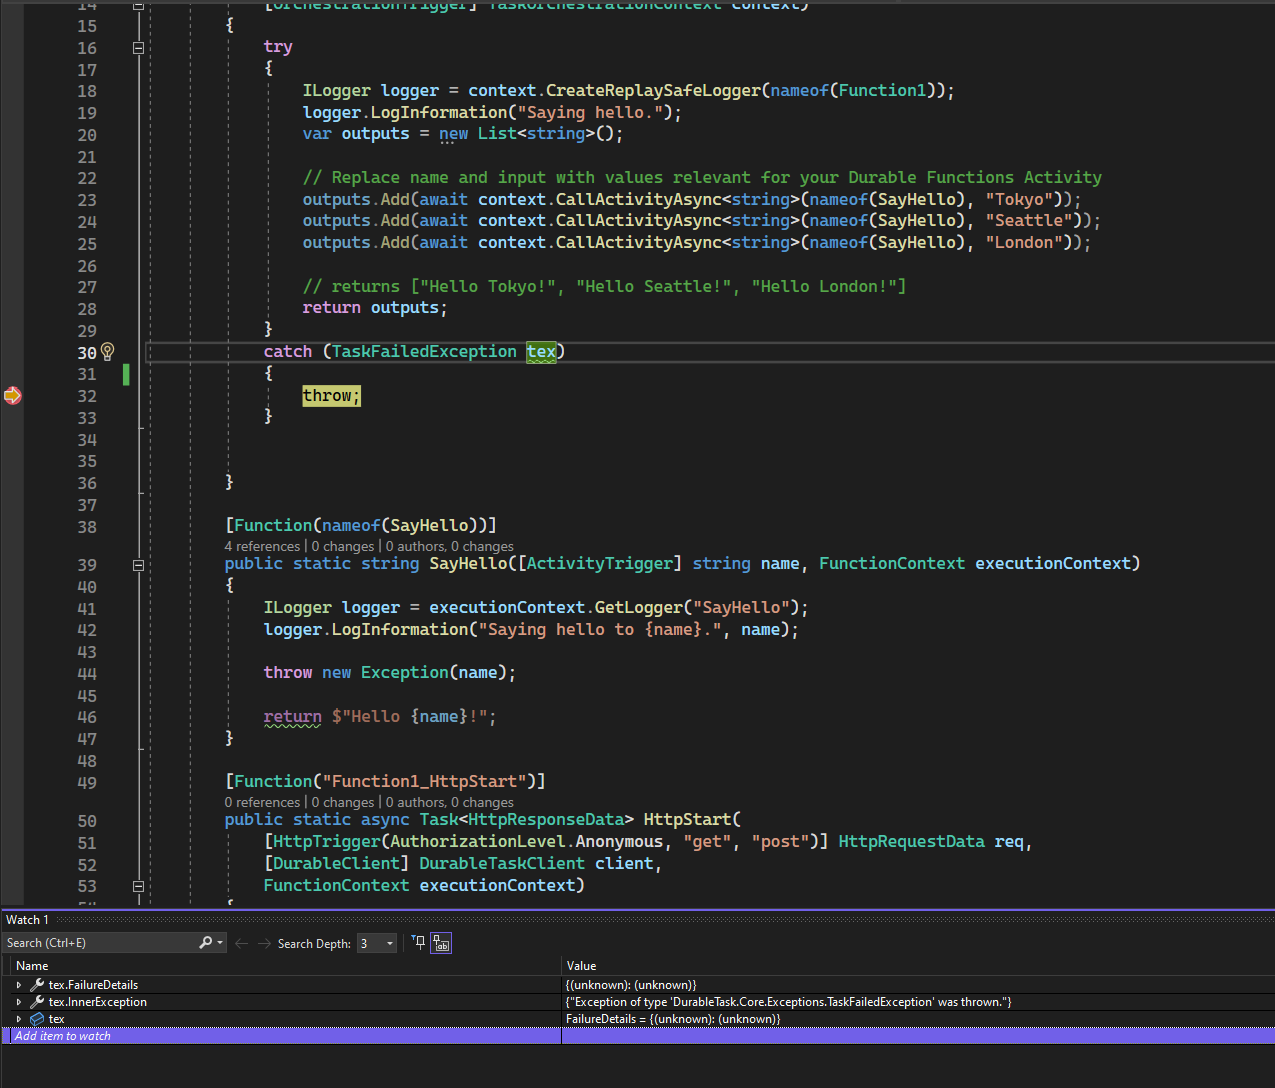Viewport: 1275px width, 1088px height.
Task: Click the search back arrow in Watch panel
Action: pyautogui.click(x=240, y=942)
